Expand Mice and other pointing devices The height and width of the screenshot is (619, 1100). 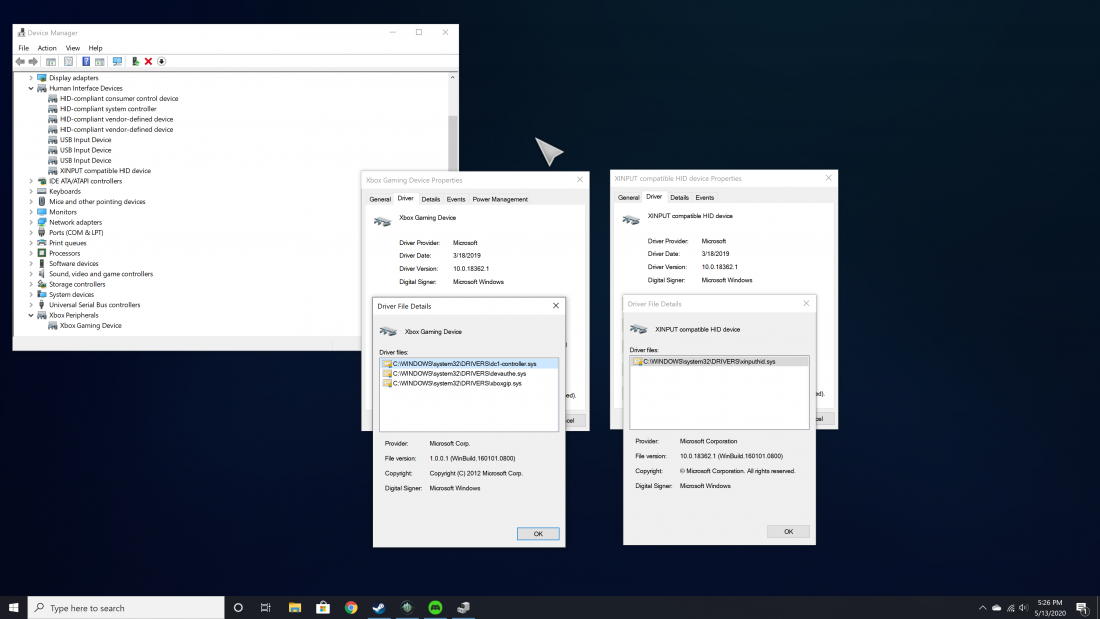(x=31, y=201)
